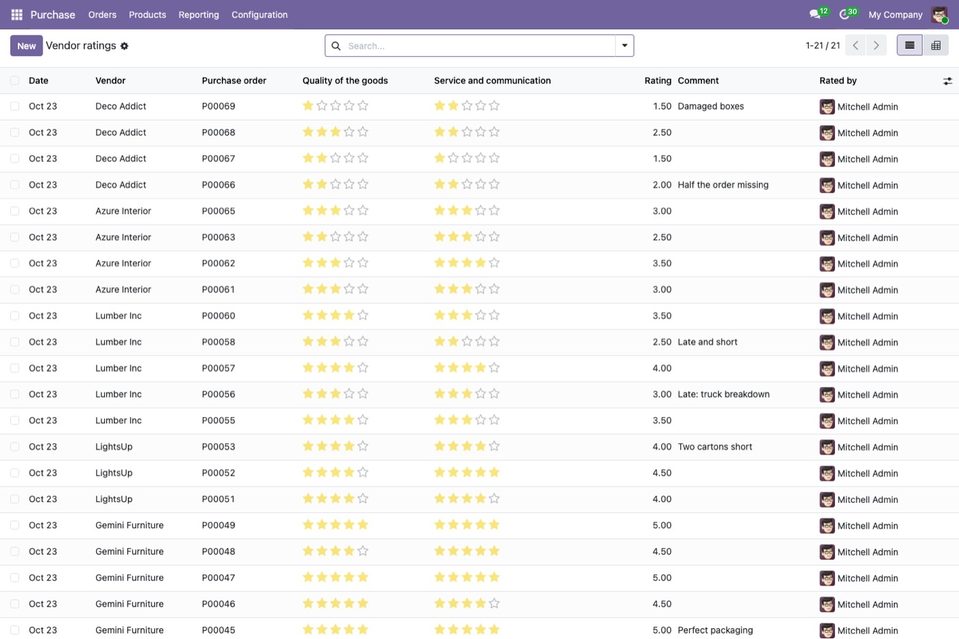959x639 pixels.
Task: Open Gemini Furniture in P00047 row
Action: [x=130, y=577]
